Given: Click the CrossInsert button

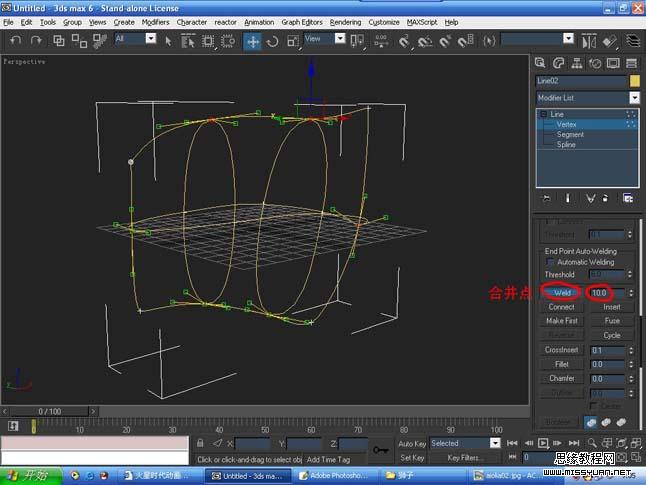Looking at the screenshot, I should click(x=562, y=350).
